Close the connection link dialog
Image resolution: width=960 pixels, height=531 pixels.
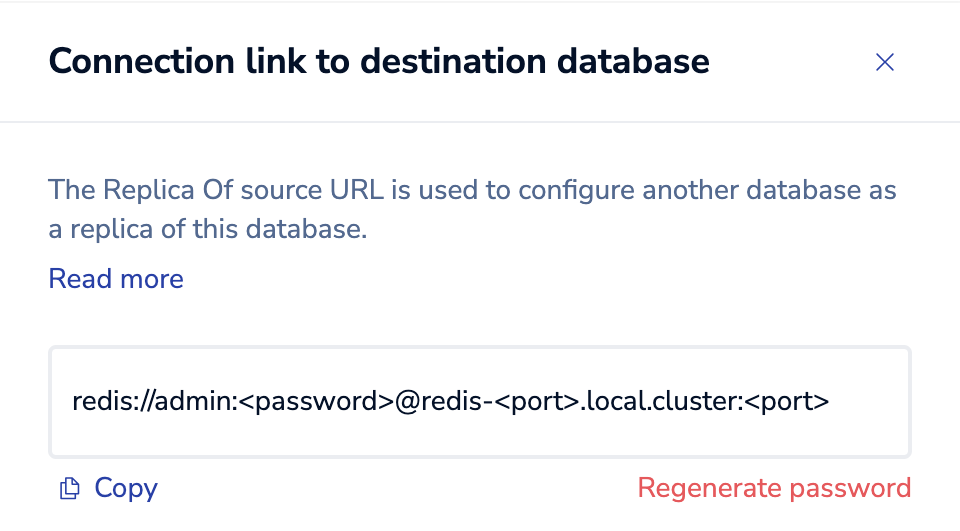coord(884,62)
